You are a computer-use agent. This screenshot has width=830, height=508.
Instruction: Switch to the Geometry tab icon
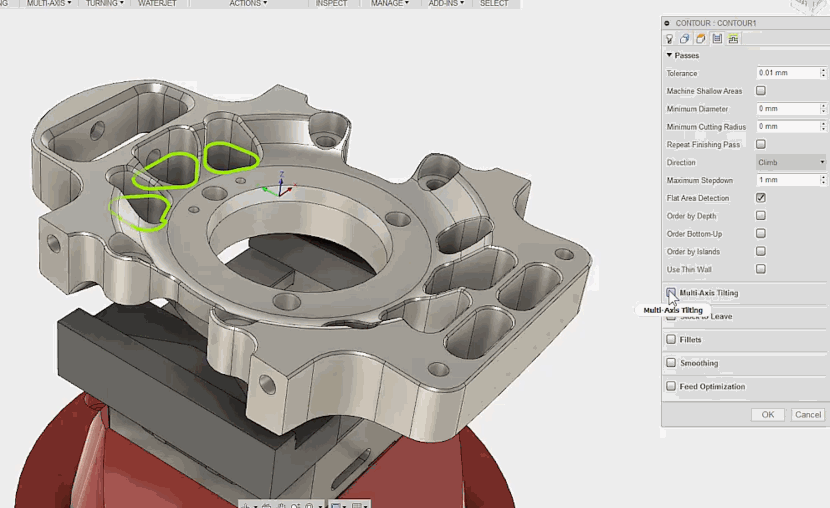click(x=685, y=39)
